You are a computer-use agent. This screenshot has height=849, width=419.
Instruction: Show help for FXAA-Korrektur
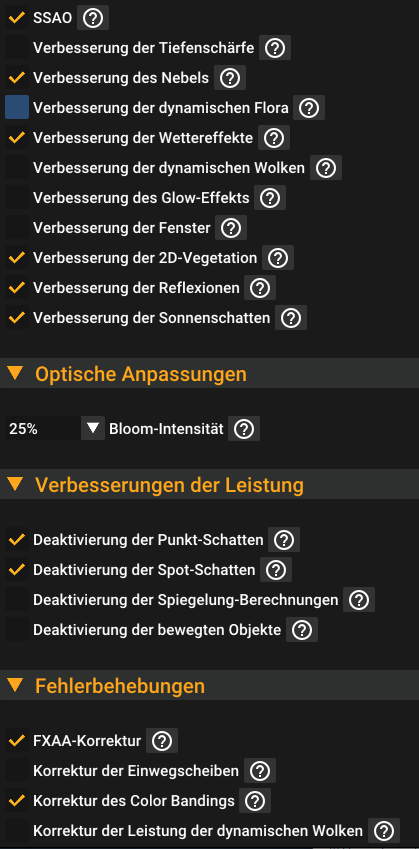click(x=162, y=741)
